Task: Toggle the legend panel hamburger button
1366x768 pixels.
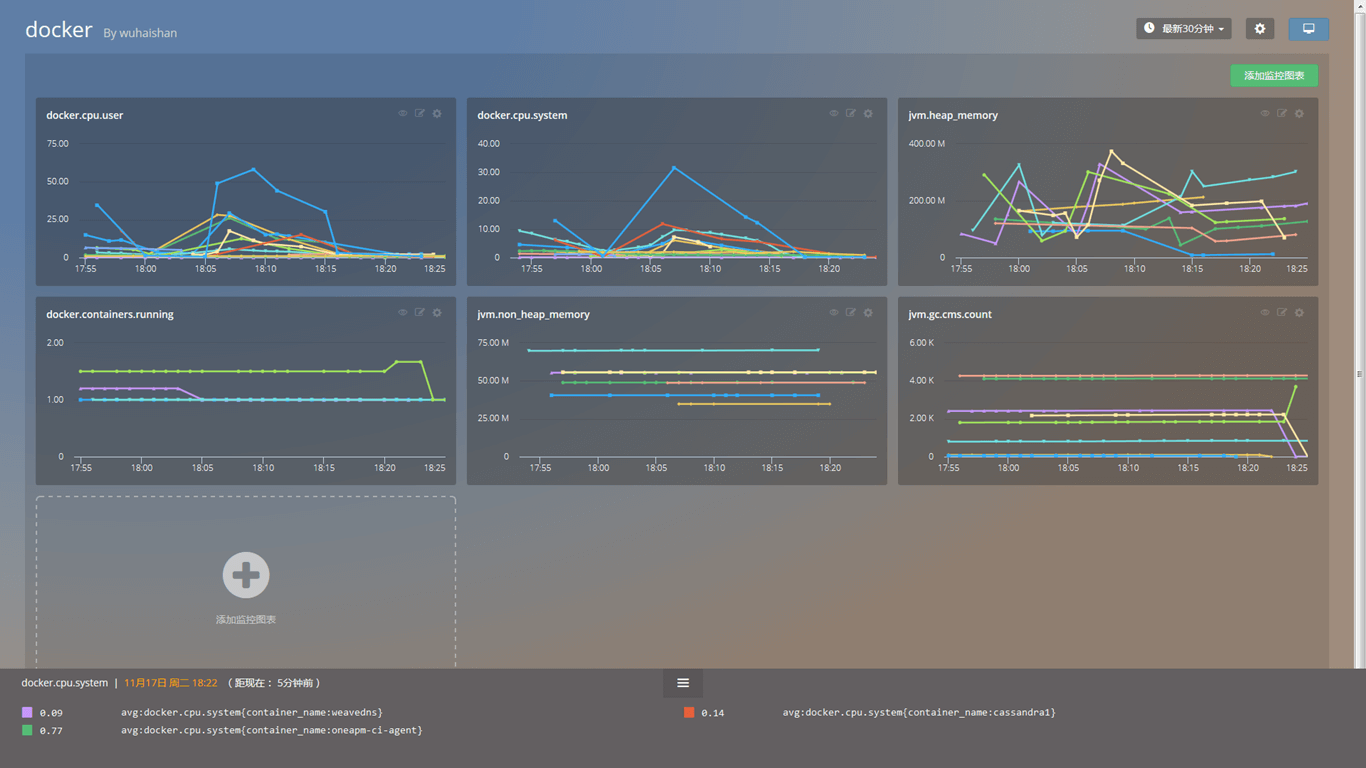Action: (683, 683)
